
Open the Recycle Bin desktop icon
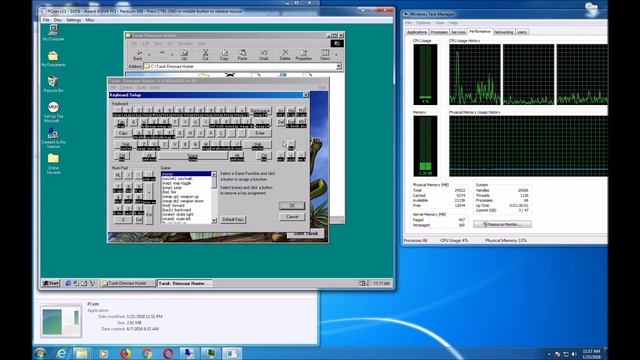pos(53,84)
